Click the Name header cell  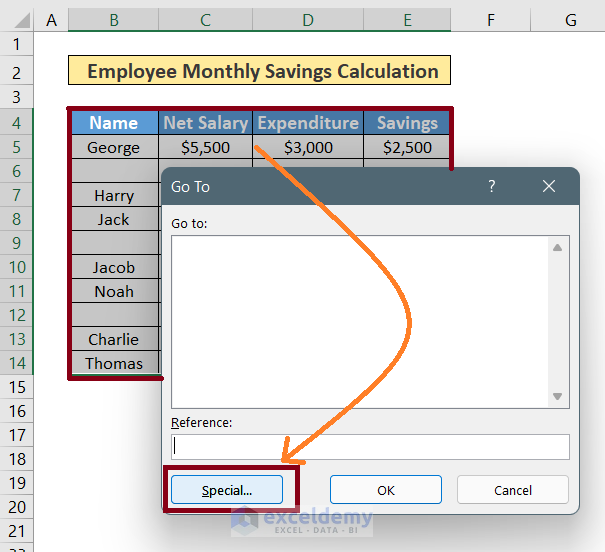(x=115, y=123)
